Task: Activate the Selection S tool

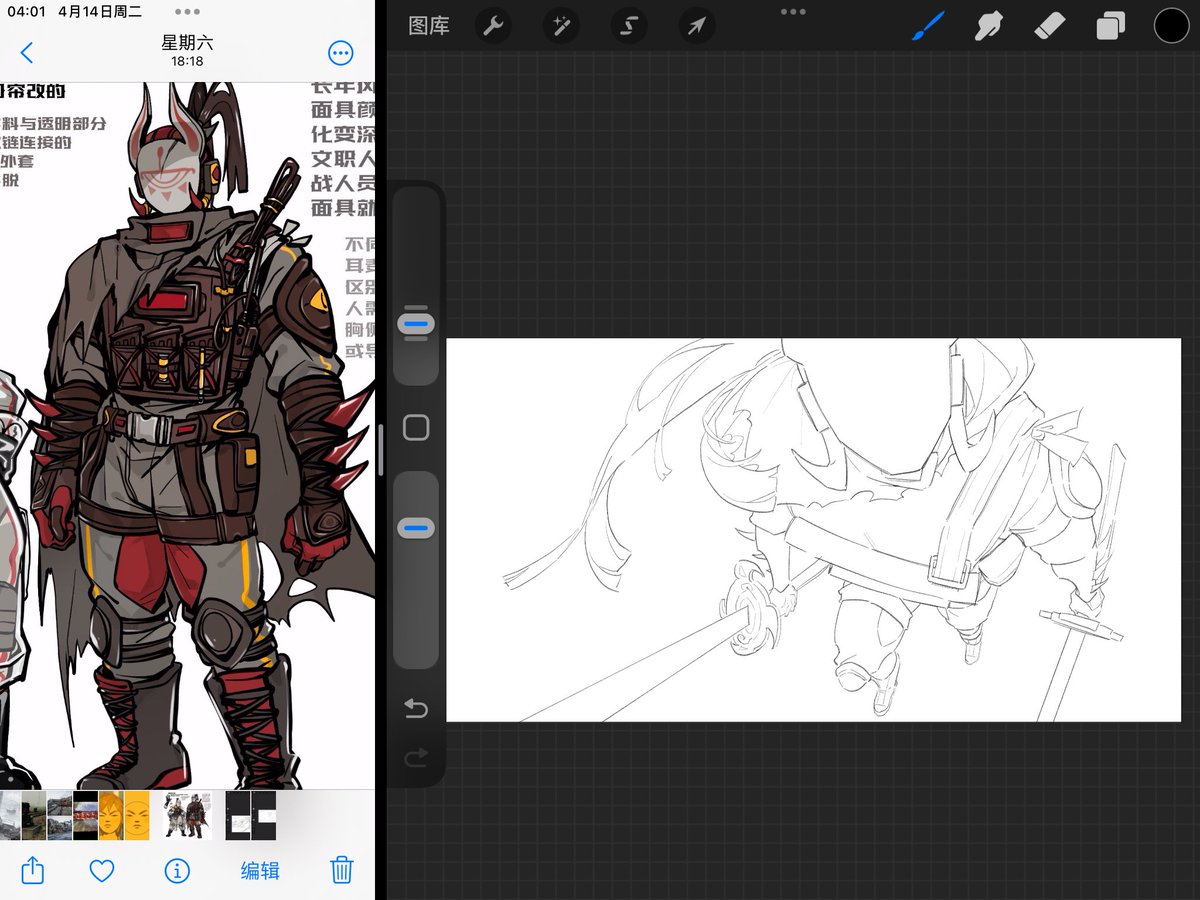Action: point(628,26)
